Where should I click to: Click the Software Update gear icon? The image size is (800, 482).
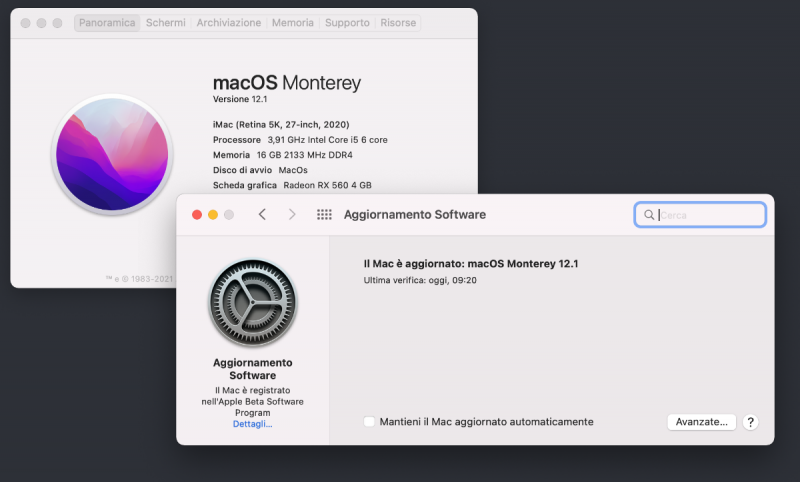(253, 302)
